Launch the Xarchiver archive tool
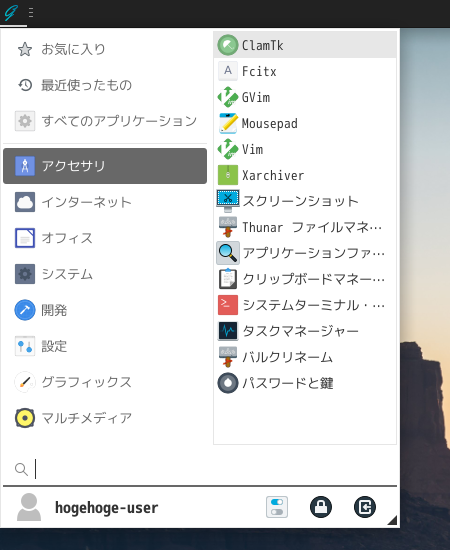Image resolution: width=450 pixels, height=550 pixels. pyautogui.click(x=305, y=175)
